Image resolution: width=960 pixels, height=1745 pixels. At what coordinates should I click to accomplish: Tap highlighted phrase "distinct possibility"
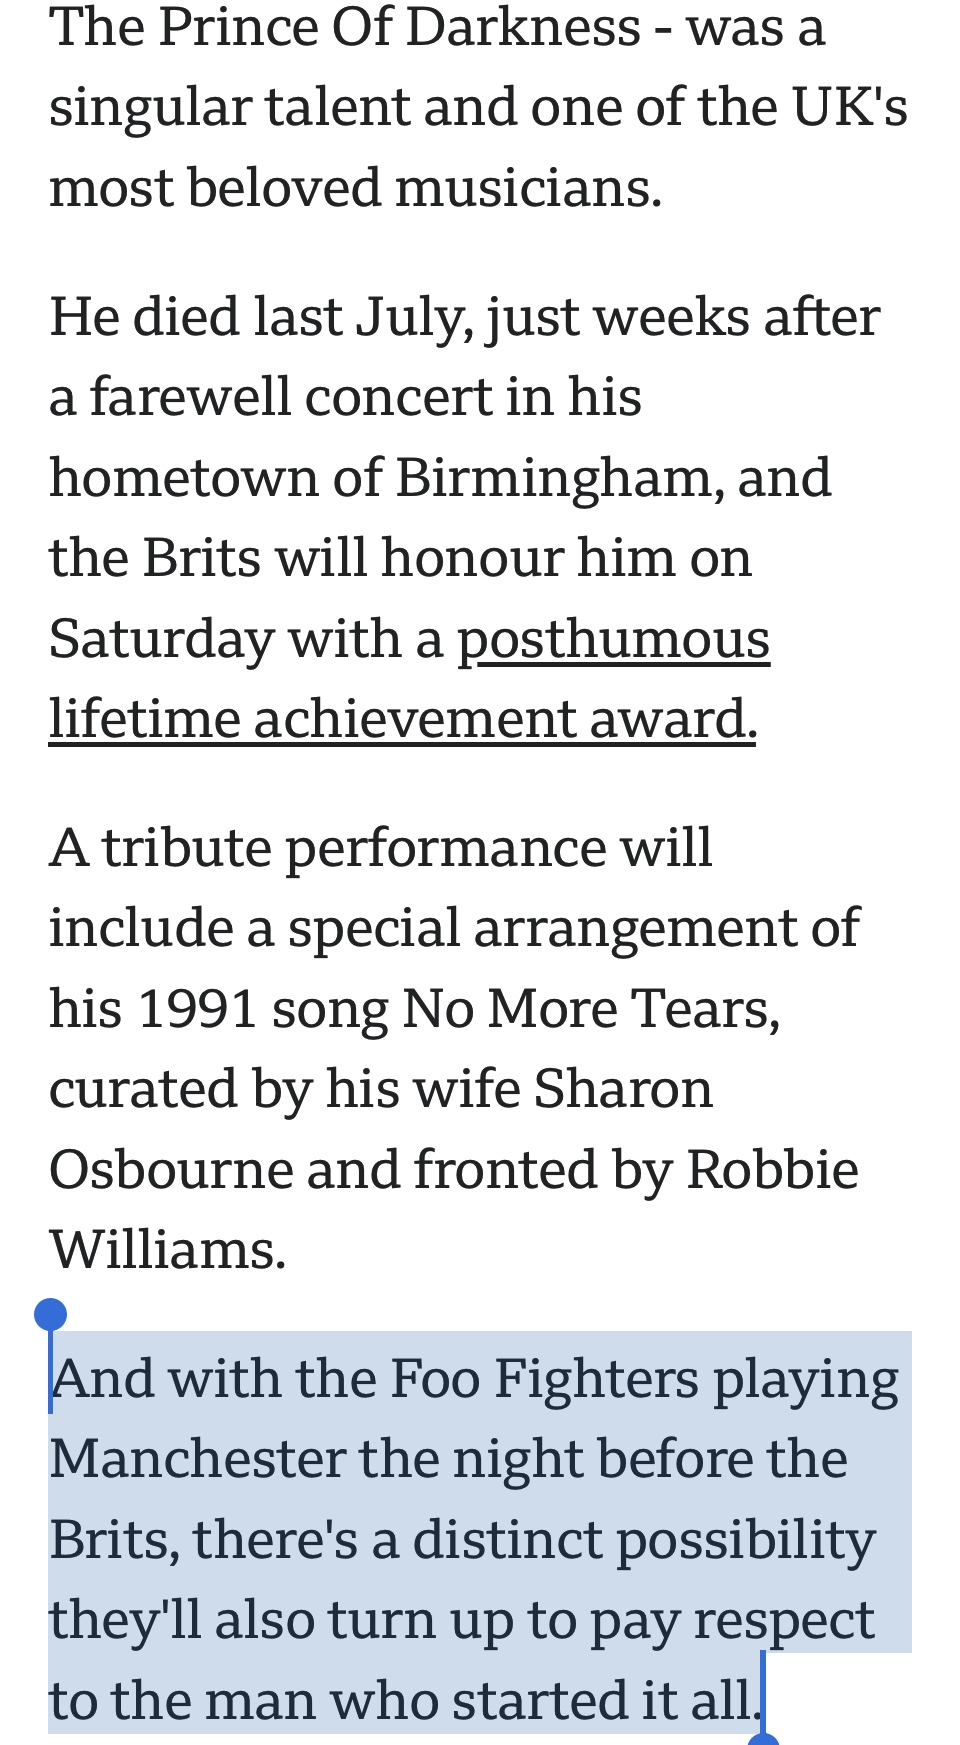tap(644, 1541)
